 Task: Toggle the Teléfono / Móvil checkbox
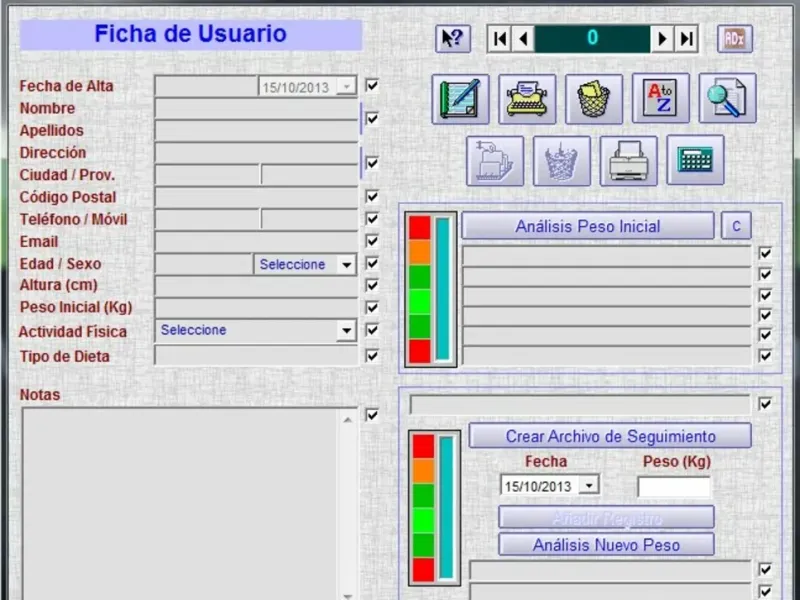click(372, 218)
